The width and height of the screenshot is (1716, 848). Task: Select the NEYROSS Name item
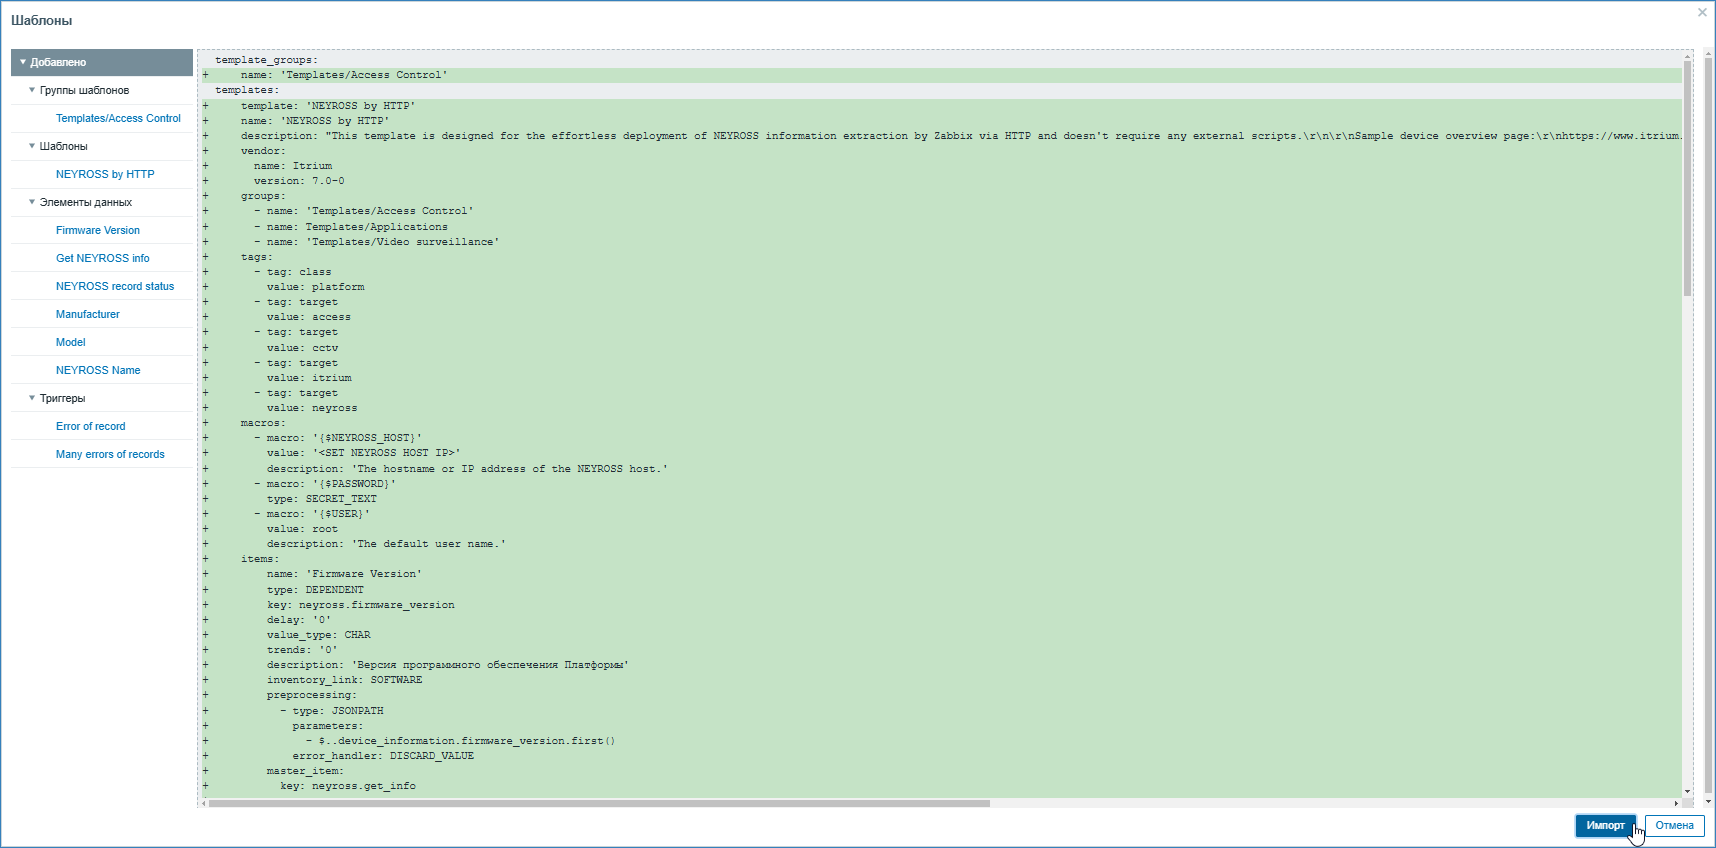pyautogui.click(x=98, y=370)
